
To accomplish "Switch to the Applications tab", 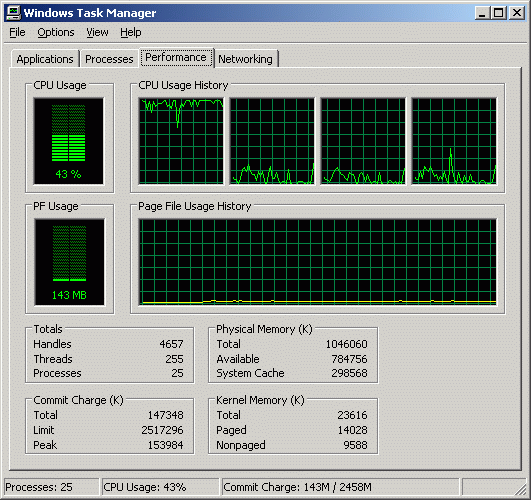I will click(45, 59).
